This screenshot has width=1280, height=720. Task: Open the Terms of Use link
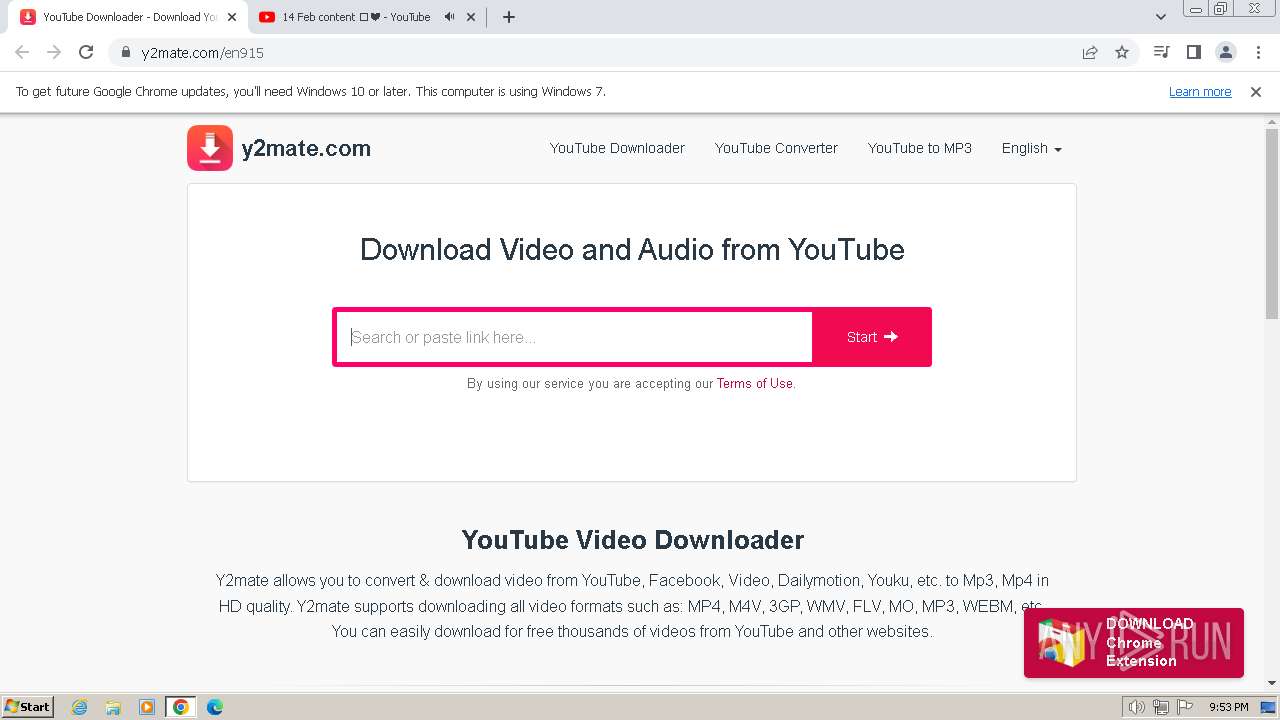point(755,383)
